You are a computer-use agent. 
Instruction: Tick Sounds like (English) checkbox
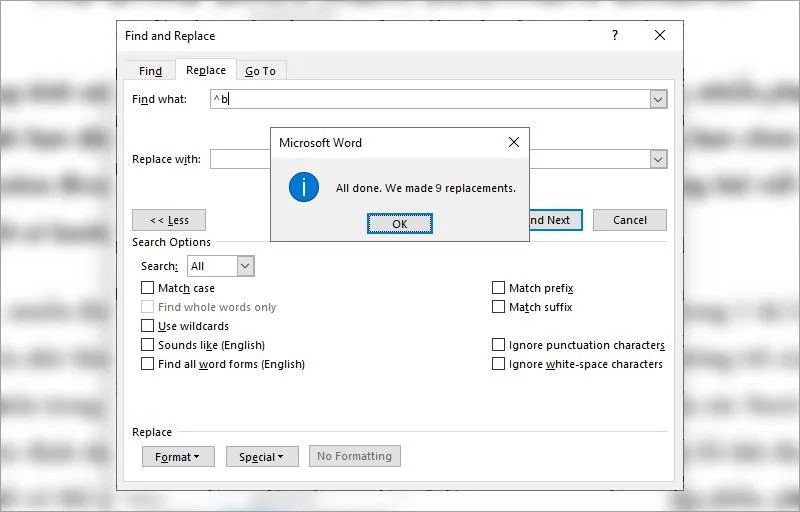[x=147, y=345]
